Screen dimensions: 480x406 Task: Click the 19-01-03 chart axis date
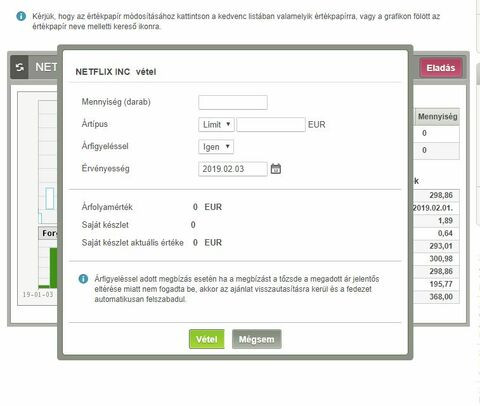click(38, 295)
